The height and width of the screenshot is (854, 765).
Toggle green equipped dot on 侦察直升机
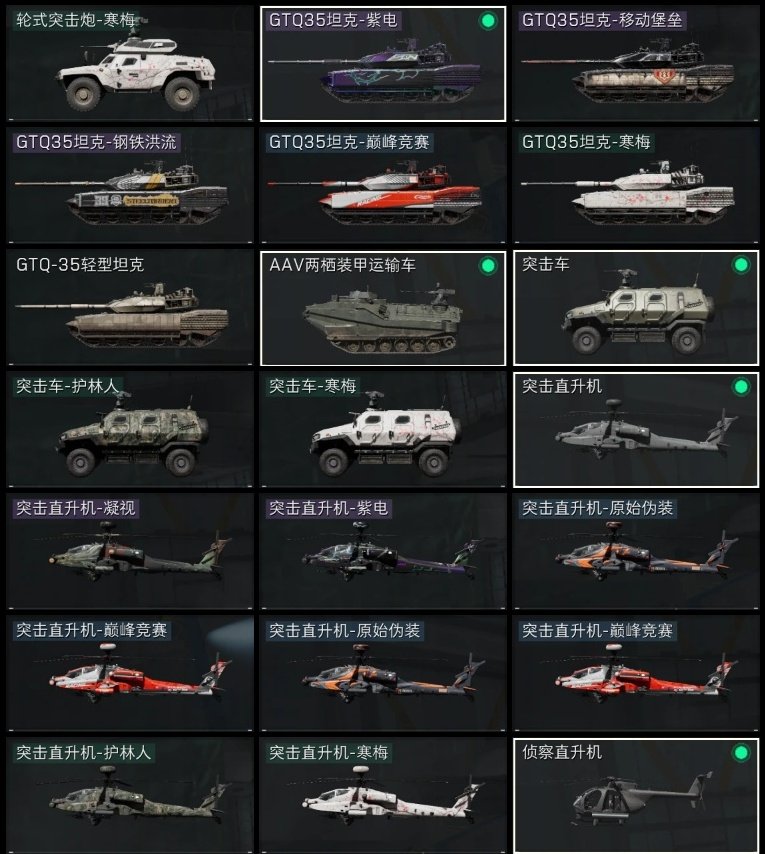[741, 753]
